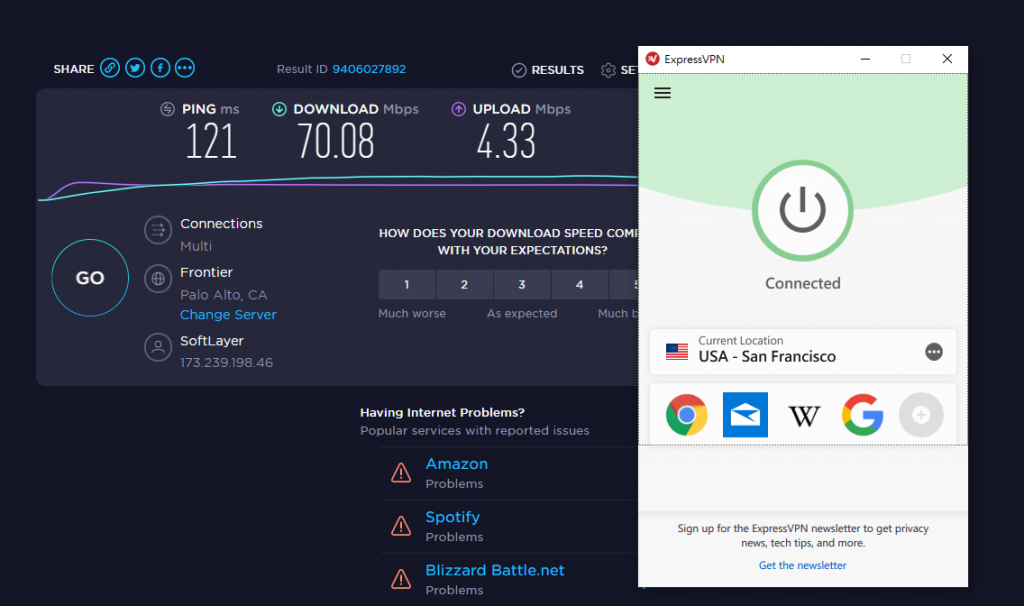Click the Connected status text
The image size is (1024, 606).
803,283
